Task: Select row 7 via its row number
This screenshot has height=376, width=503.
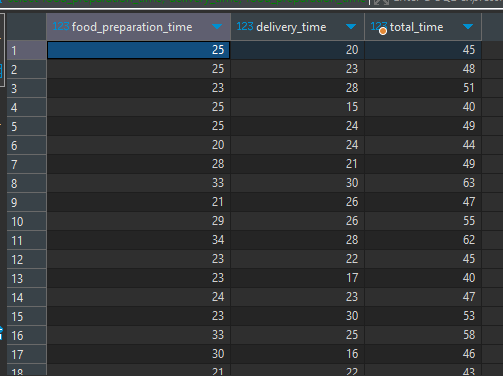Action: click(26, 164)
